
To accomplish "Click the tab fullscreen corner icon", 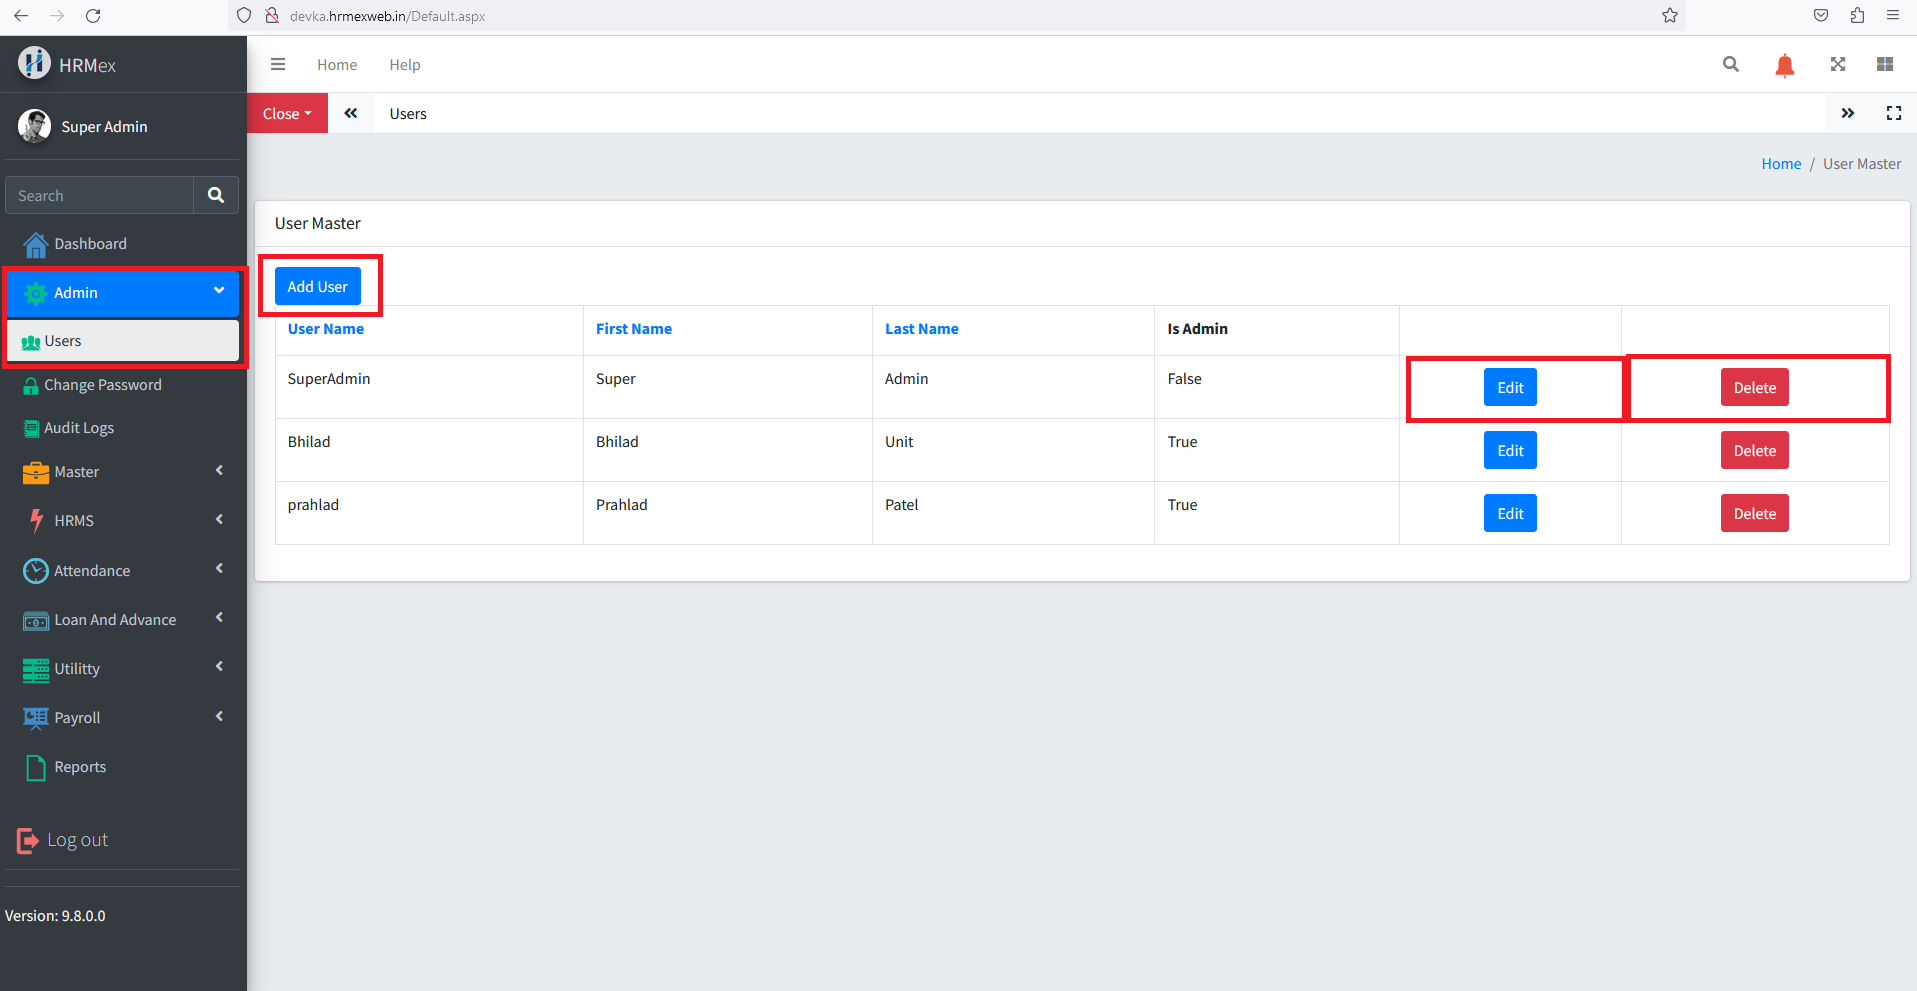I will pyautogui.click(x=1893, y=113).
